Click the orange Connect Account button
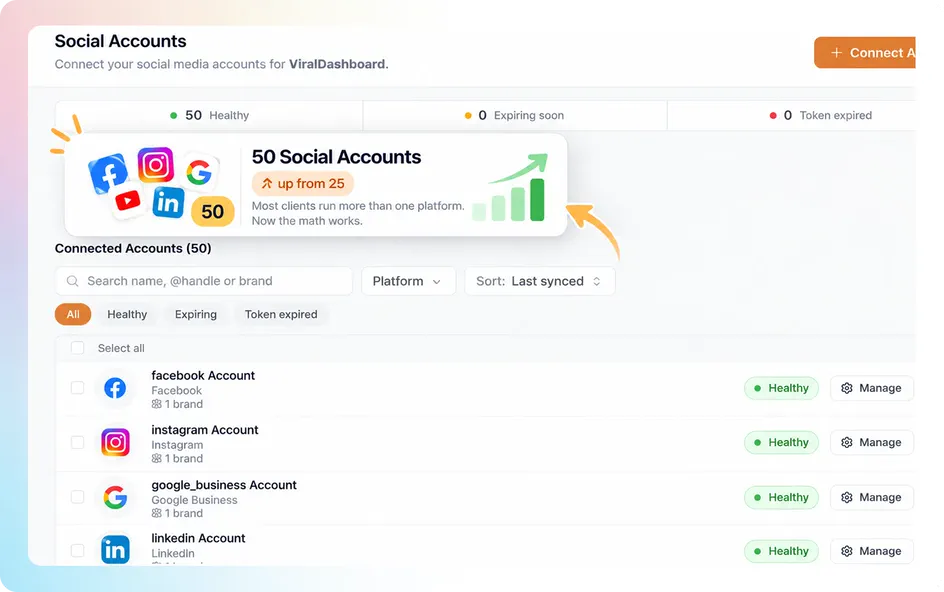This screenshot has height=592, width=944. (865, 53)
